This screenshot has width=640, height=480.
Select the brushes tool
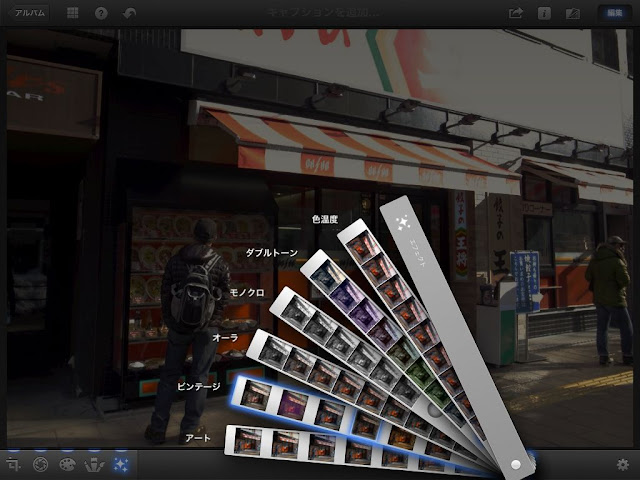(94, 464)
